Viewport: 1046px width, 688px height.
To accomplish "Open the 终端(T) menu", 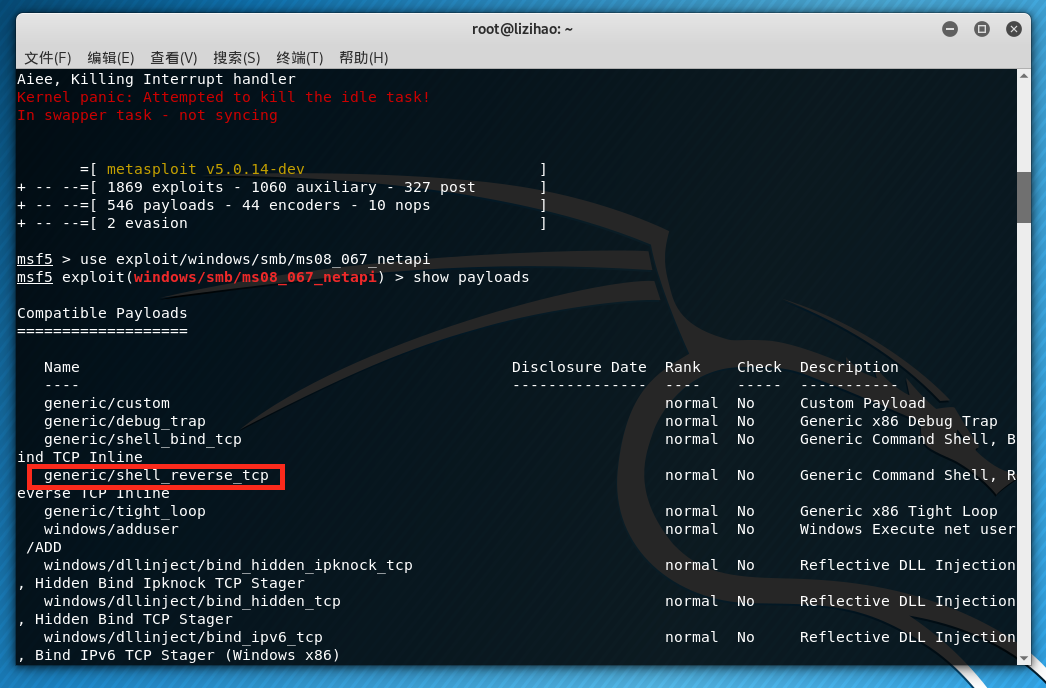I will tap(300, 58).
